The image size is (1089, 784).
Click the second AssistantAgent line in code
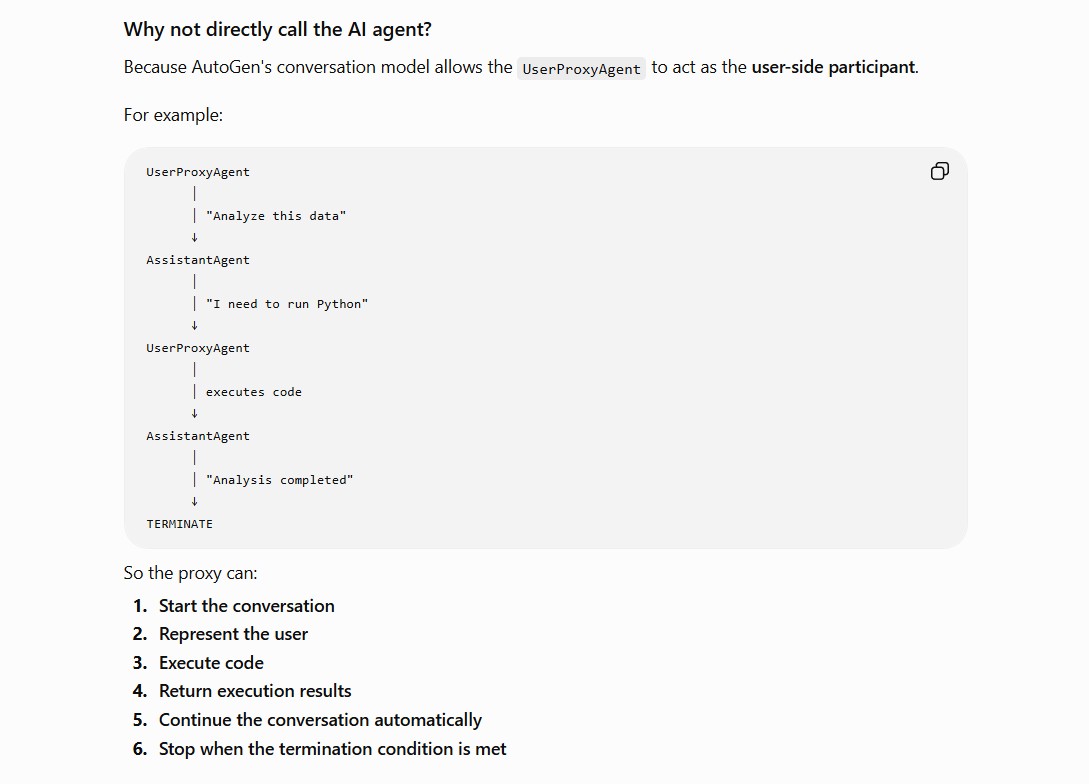(198, 436)
